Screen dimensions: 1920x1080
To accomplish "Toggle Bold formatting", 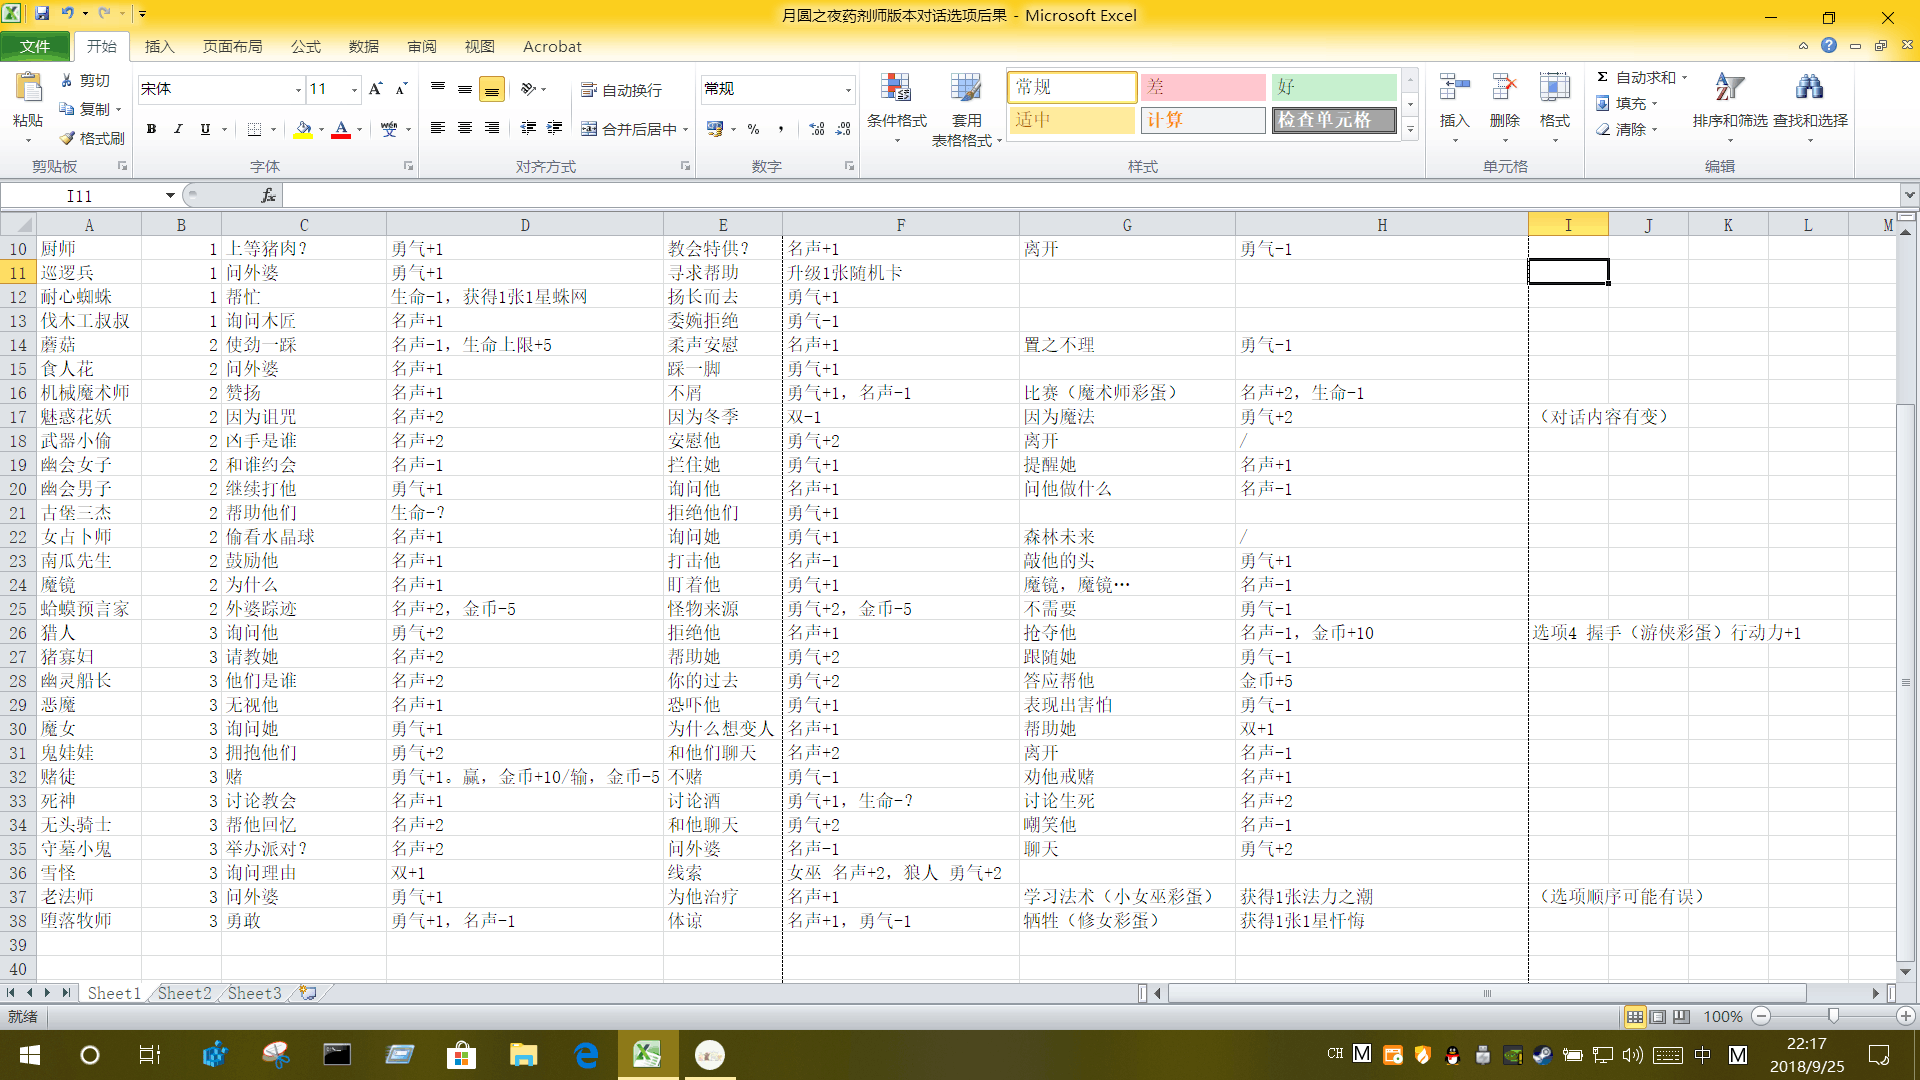I will [152, 129].
